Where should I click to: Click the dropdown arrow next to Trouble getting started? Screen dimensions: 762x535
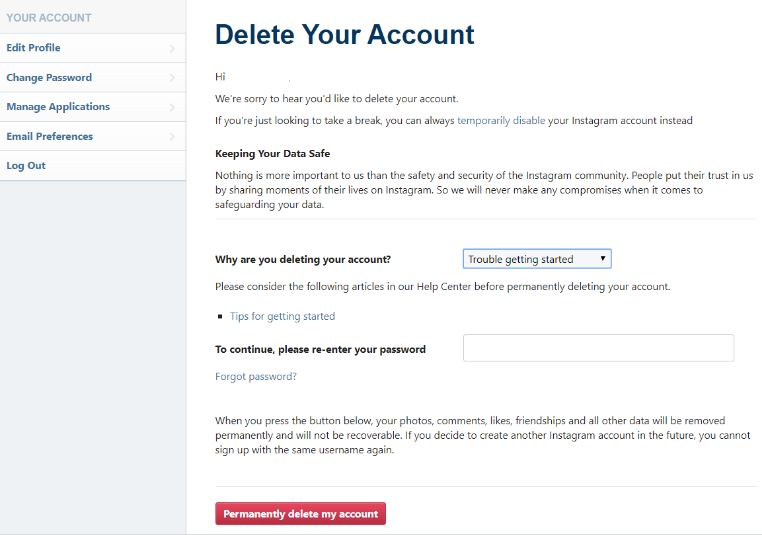[603, 259]
